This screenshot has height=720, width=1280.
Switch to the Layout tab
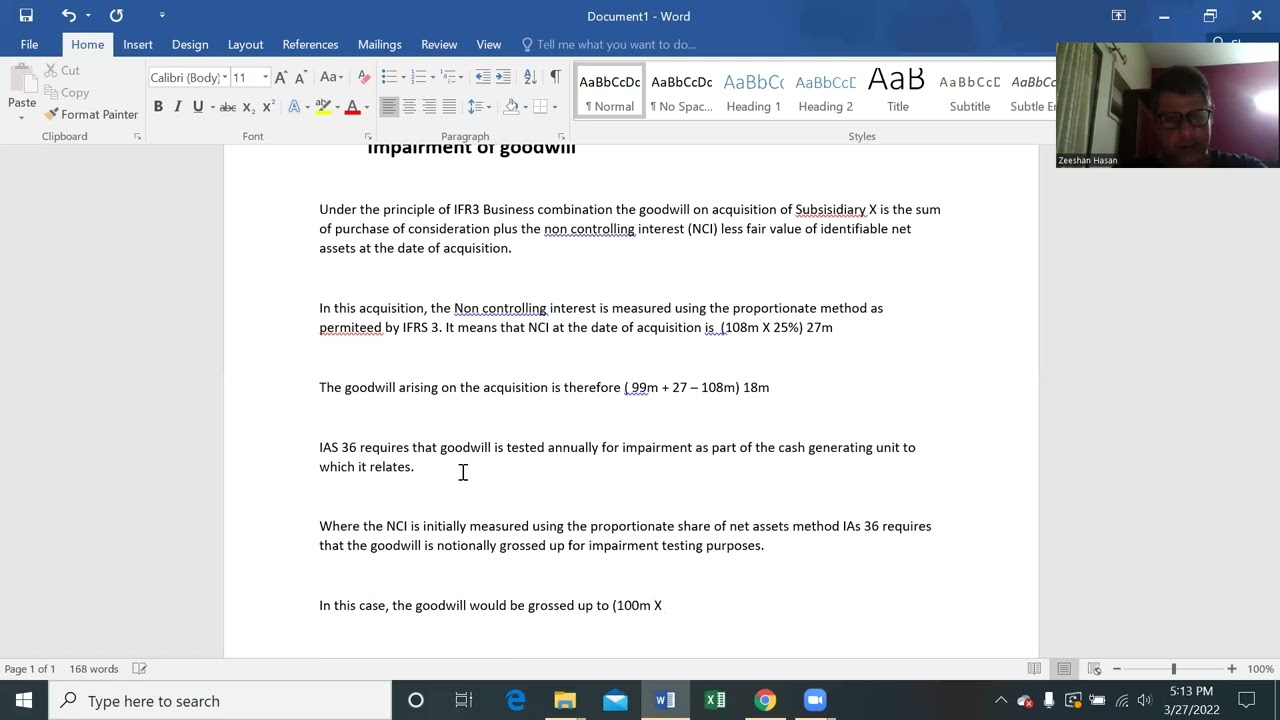pos(245,44)
